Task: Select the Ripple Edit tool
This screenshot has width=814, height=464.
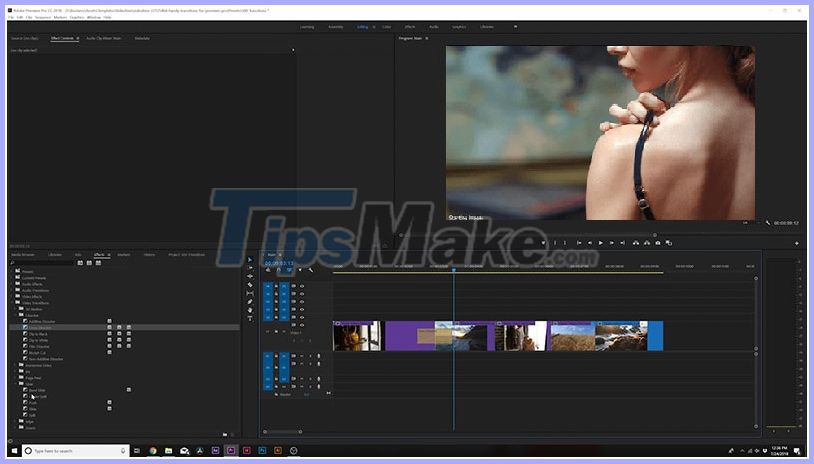Action: [250, 276]
